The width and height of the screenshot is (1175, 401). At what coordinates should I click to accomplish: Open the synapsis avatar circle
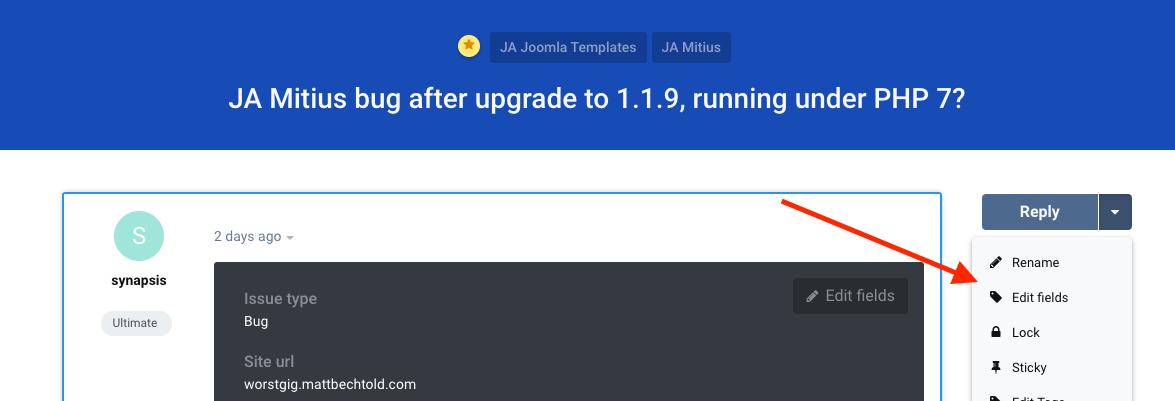[x=139, y=236]
